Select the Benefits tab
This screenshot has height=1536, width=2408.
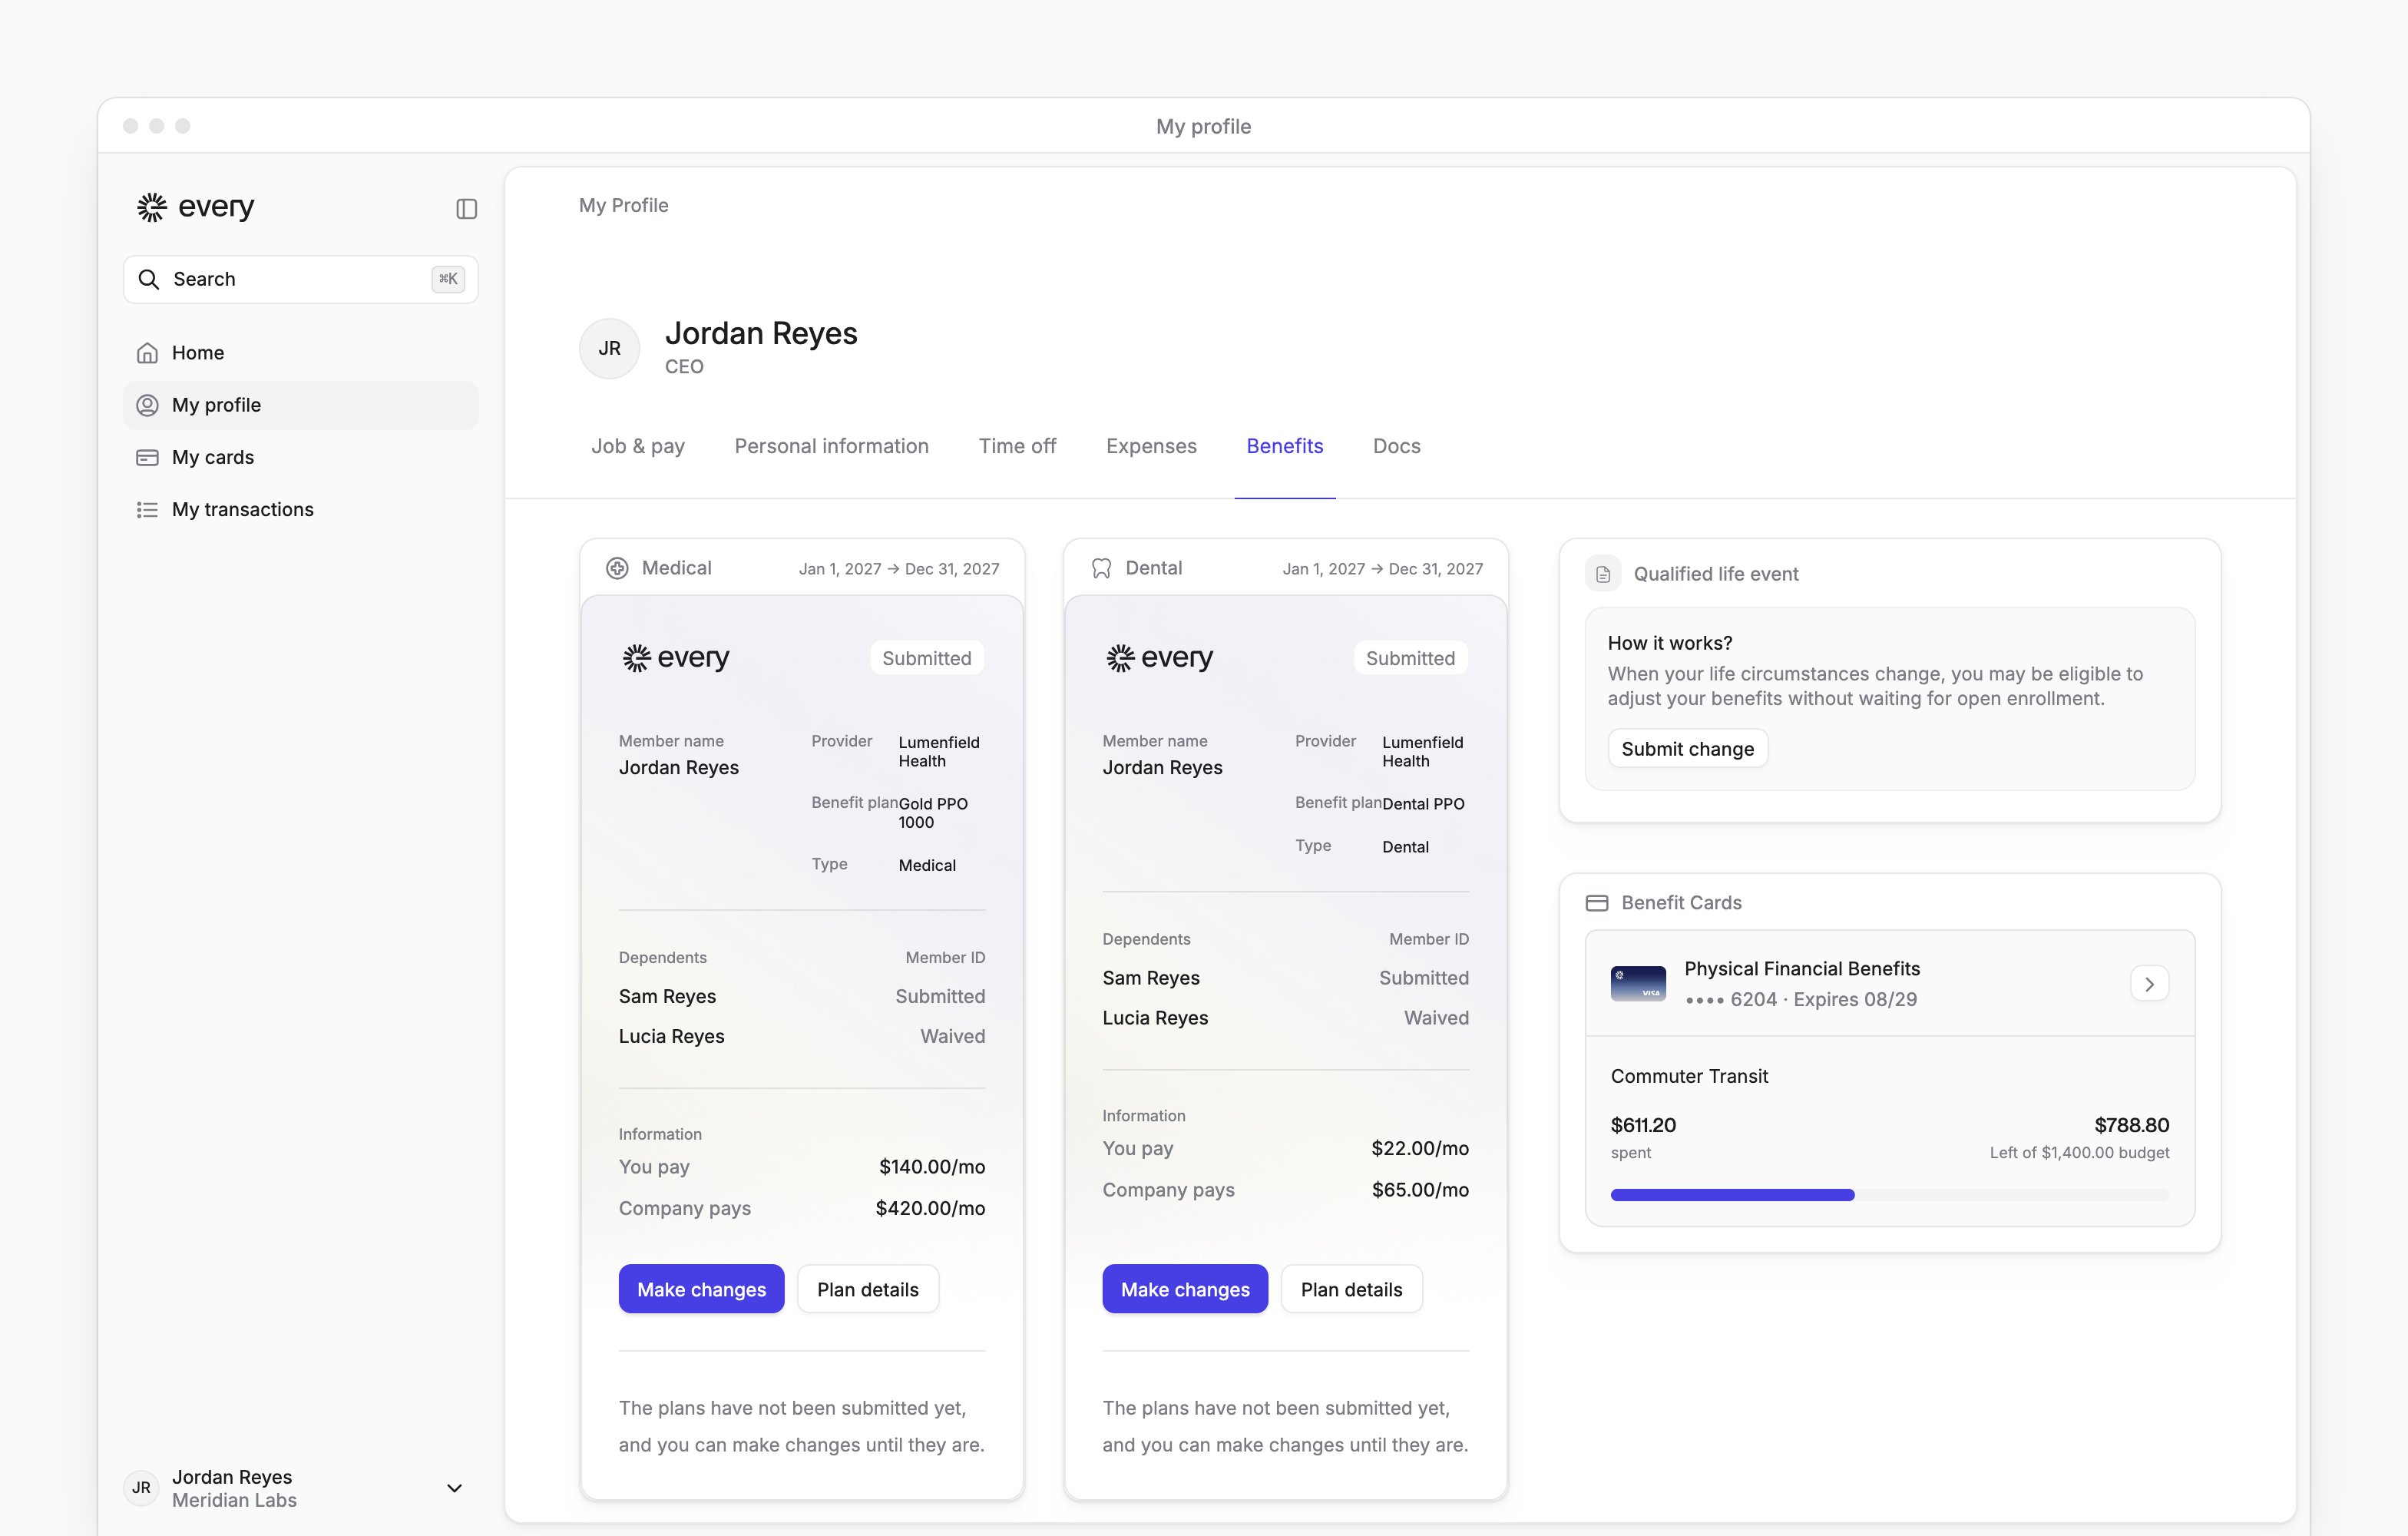pos(1284,446)
